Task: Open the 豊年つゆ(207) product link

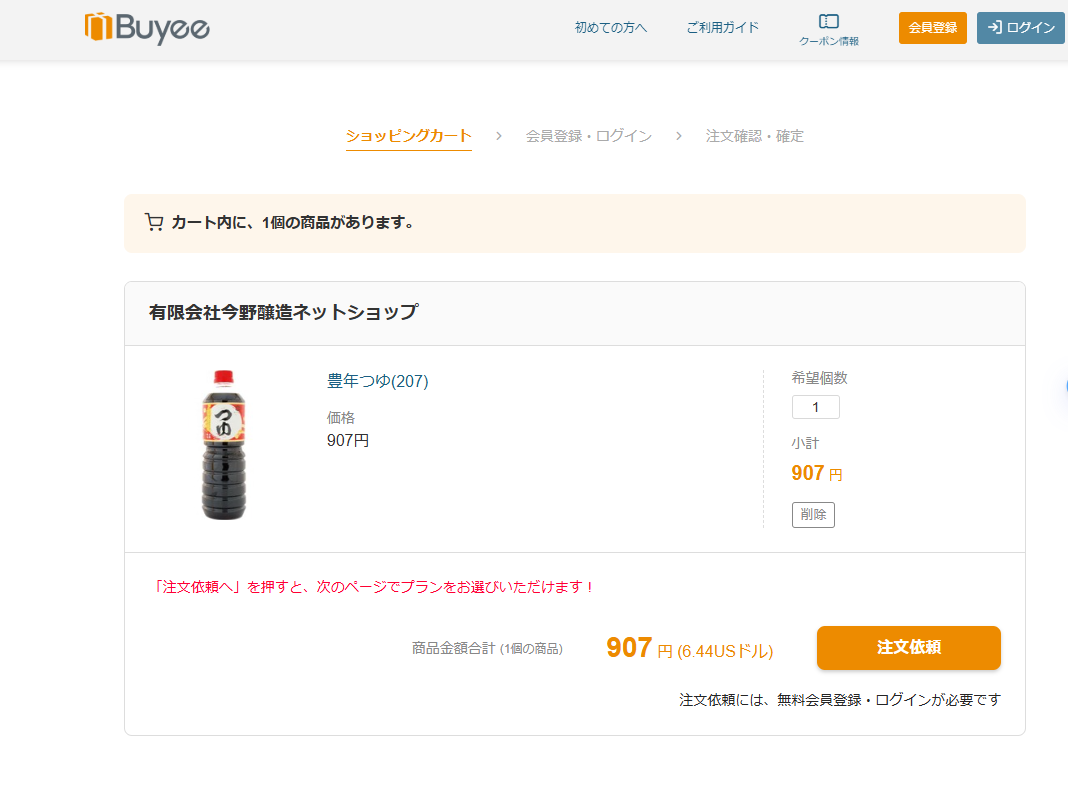Action: point(377,381)
